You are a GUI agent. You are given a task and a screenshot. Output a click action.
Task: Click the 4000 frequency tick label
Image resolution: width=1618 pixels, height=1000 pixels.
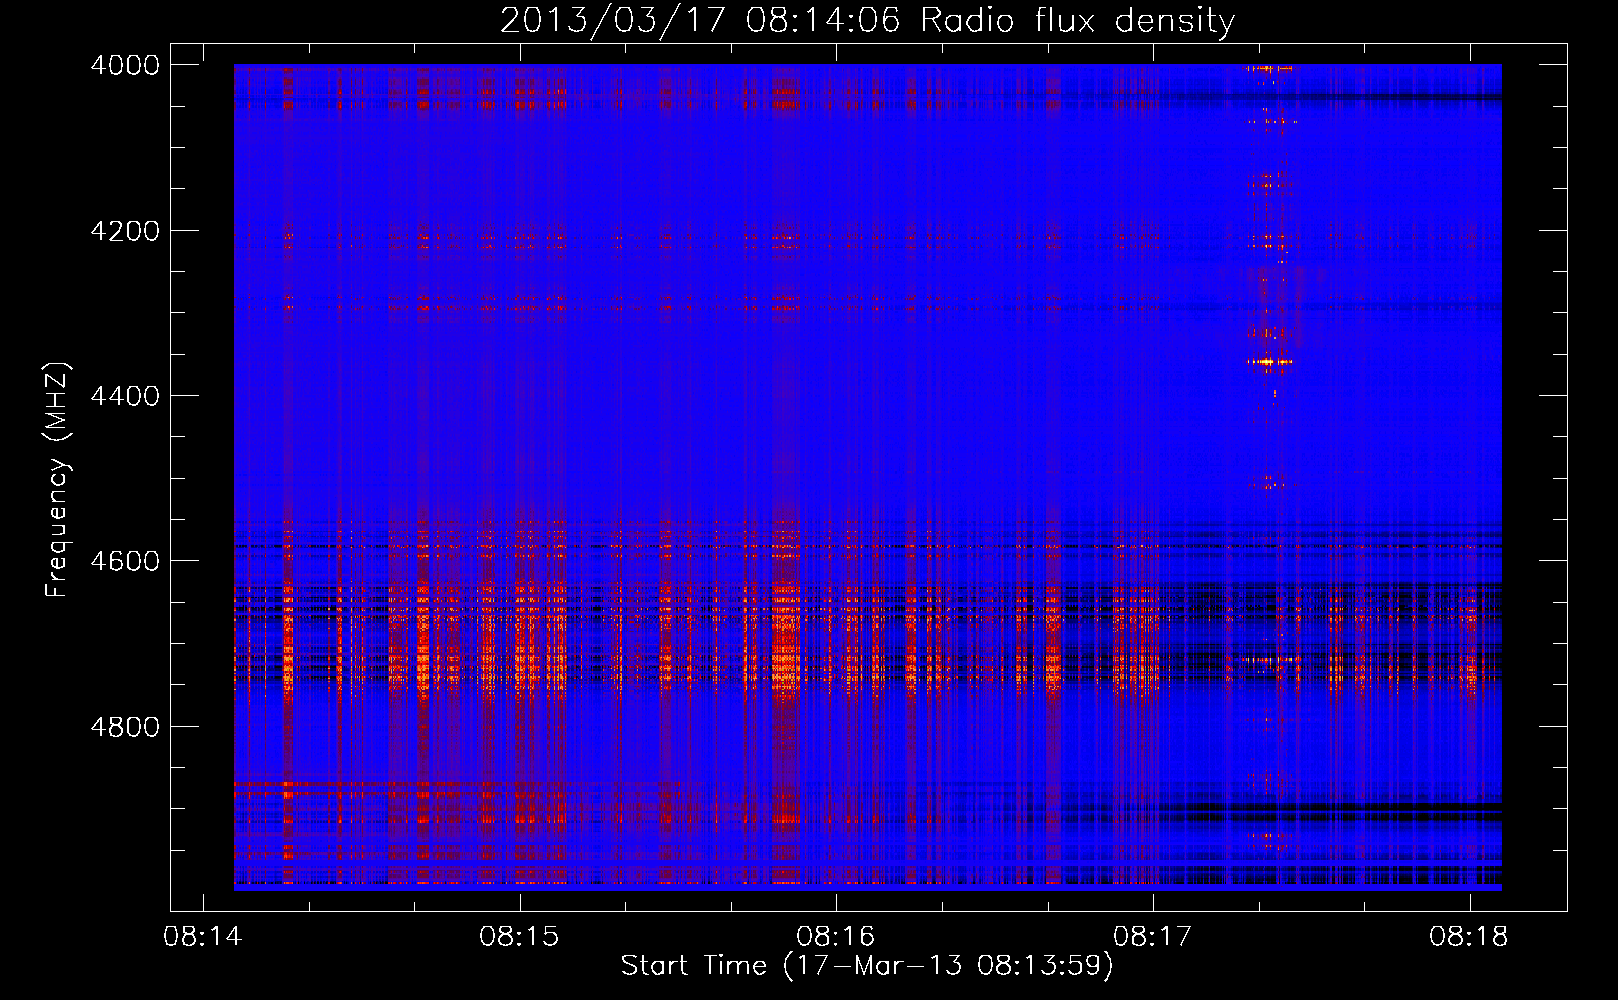(x=125, y=65)
